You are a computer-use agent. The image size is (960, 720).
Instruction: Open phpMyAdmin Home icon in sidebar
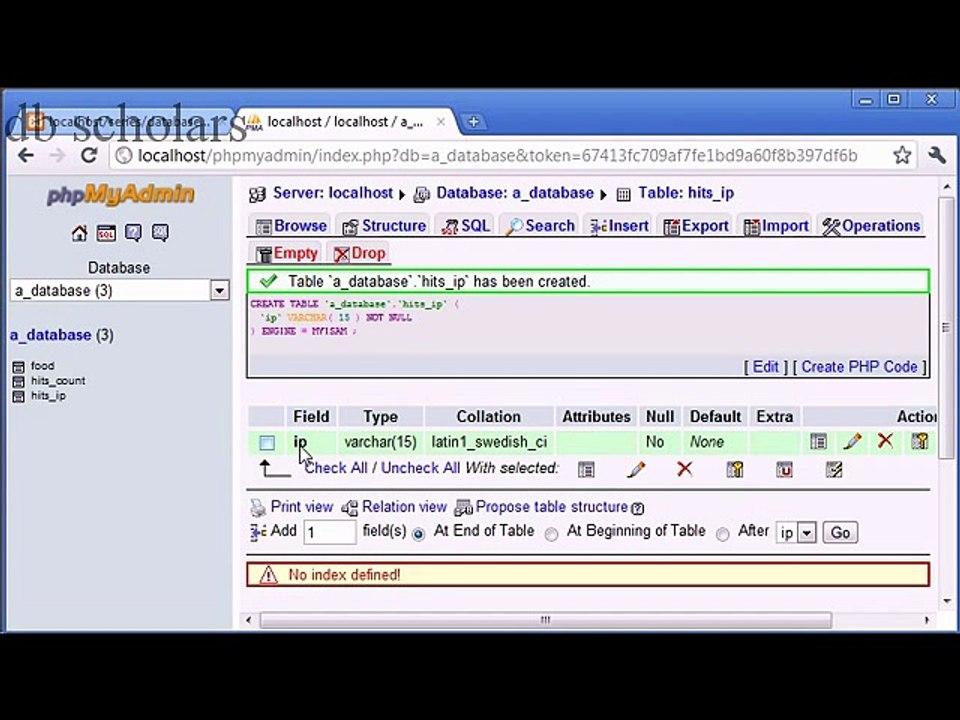click(80, 233)
